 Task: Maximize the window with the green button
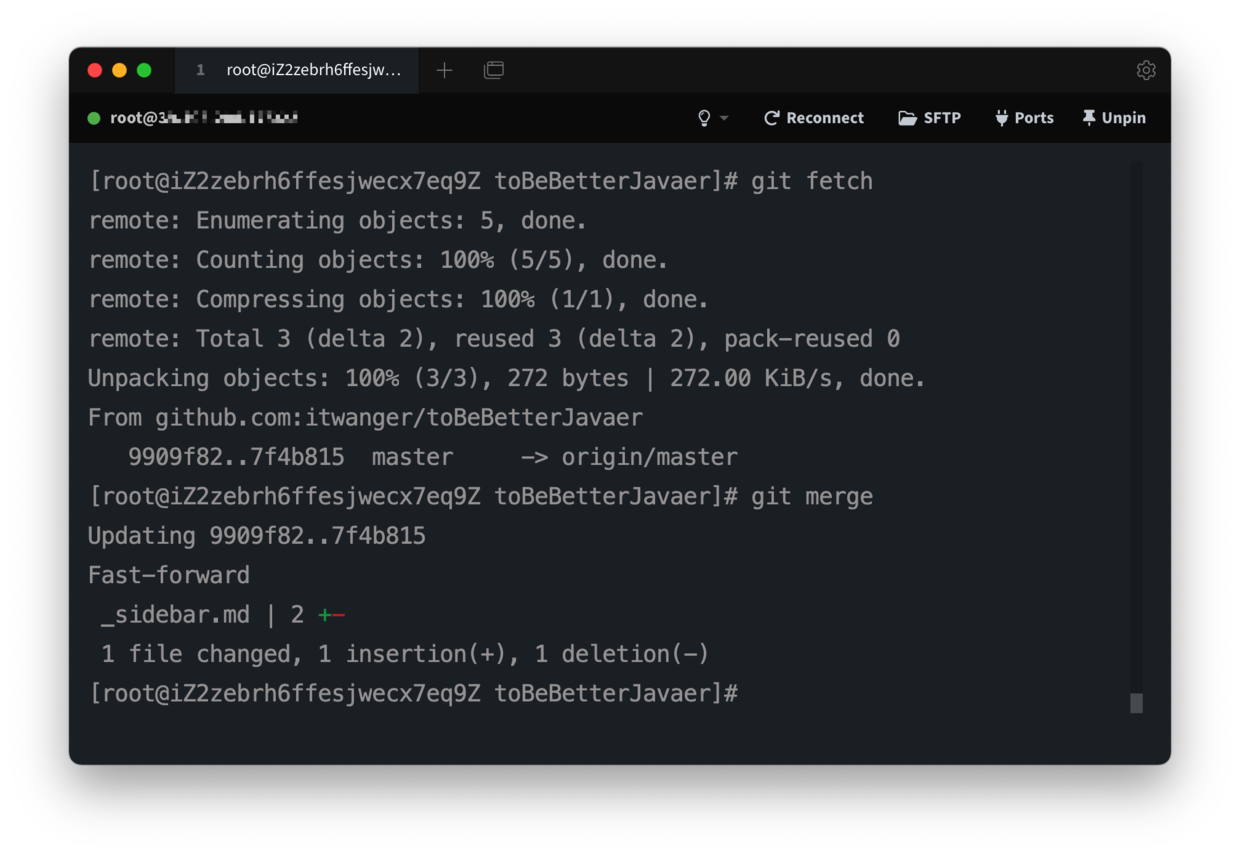[x=144, y=70]
